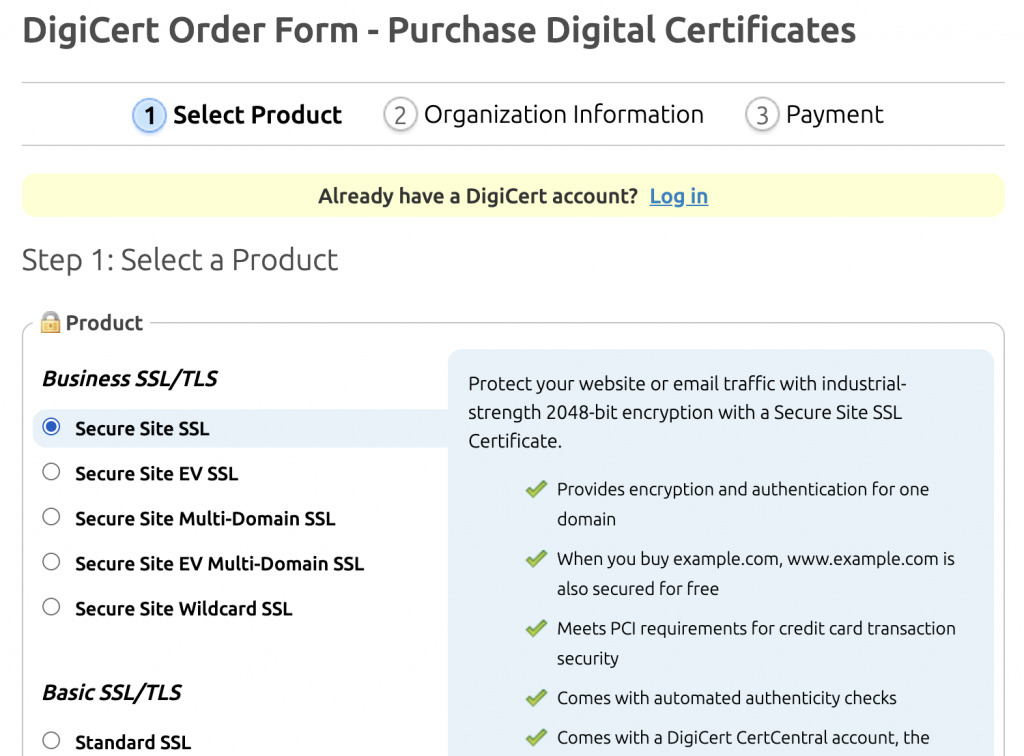Click the Log in link
Viewport: 1024px width, 756px height.
point(679,196)
